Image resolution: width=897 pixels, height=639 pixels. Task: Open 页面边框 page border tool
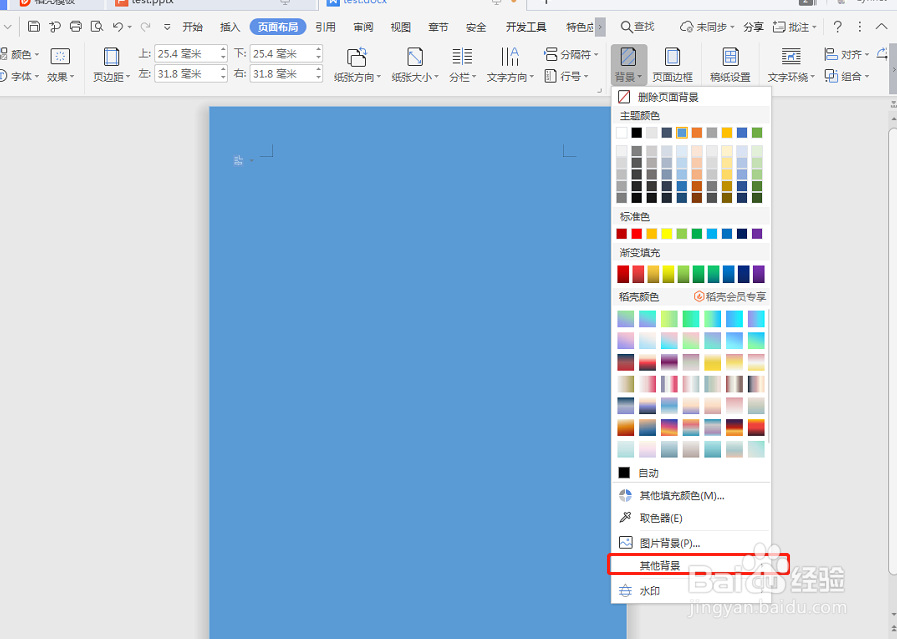[672, 65]
